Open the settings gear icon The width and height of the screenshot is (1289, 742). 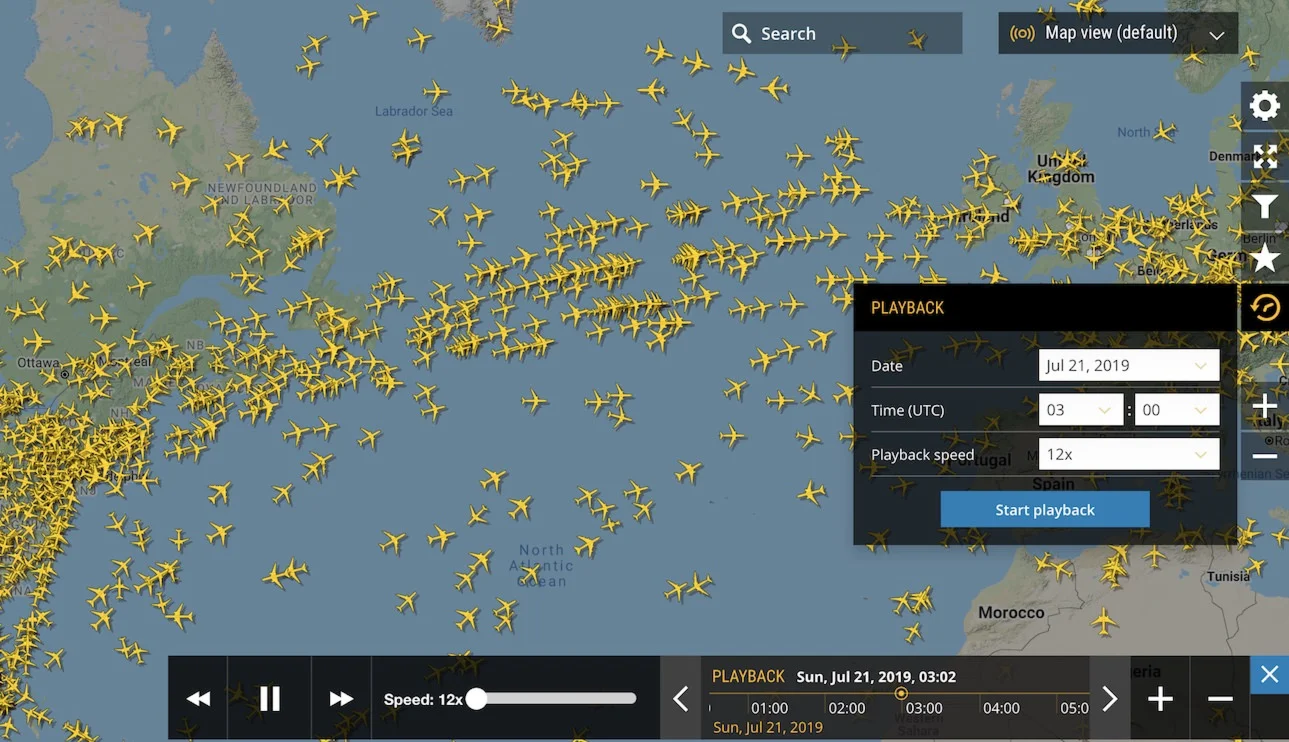[x=1265, y=105]
